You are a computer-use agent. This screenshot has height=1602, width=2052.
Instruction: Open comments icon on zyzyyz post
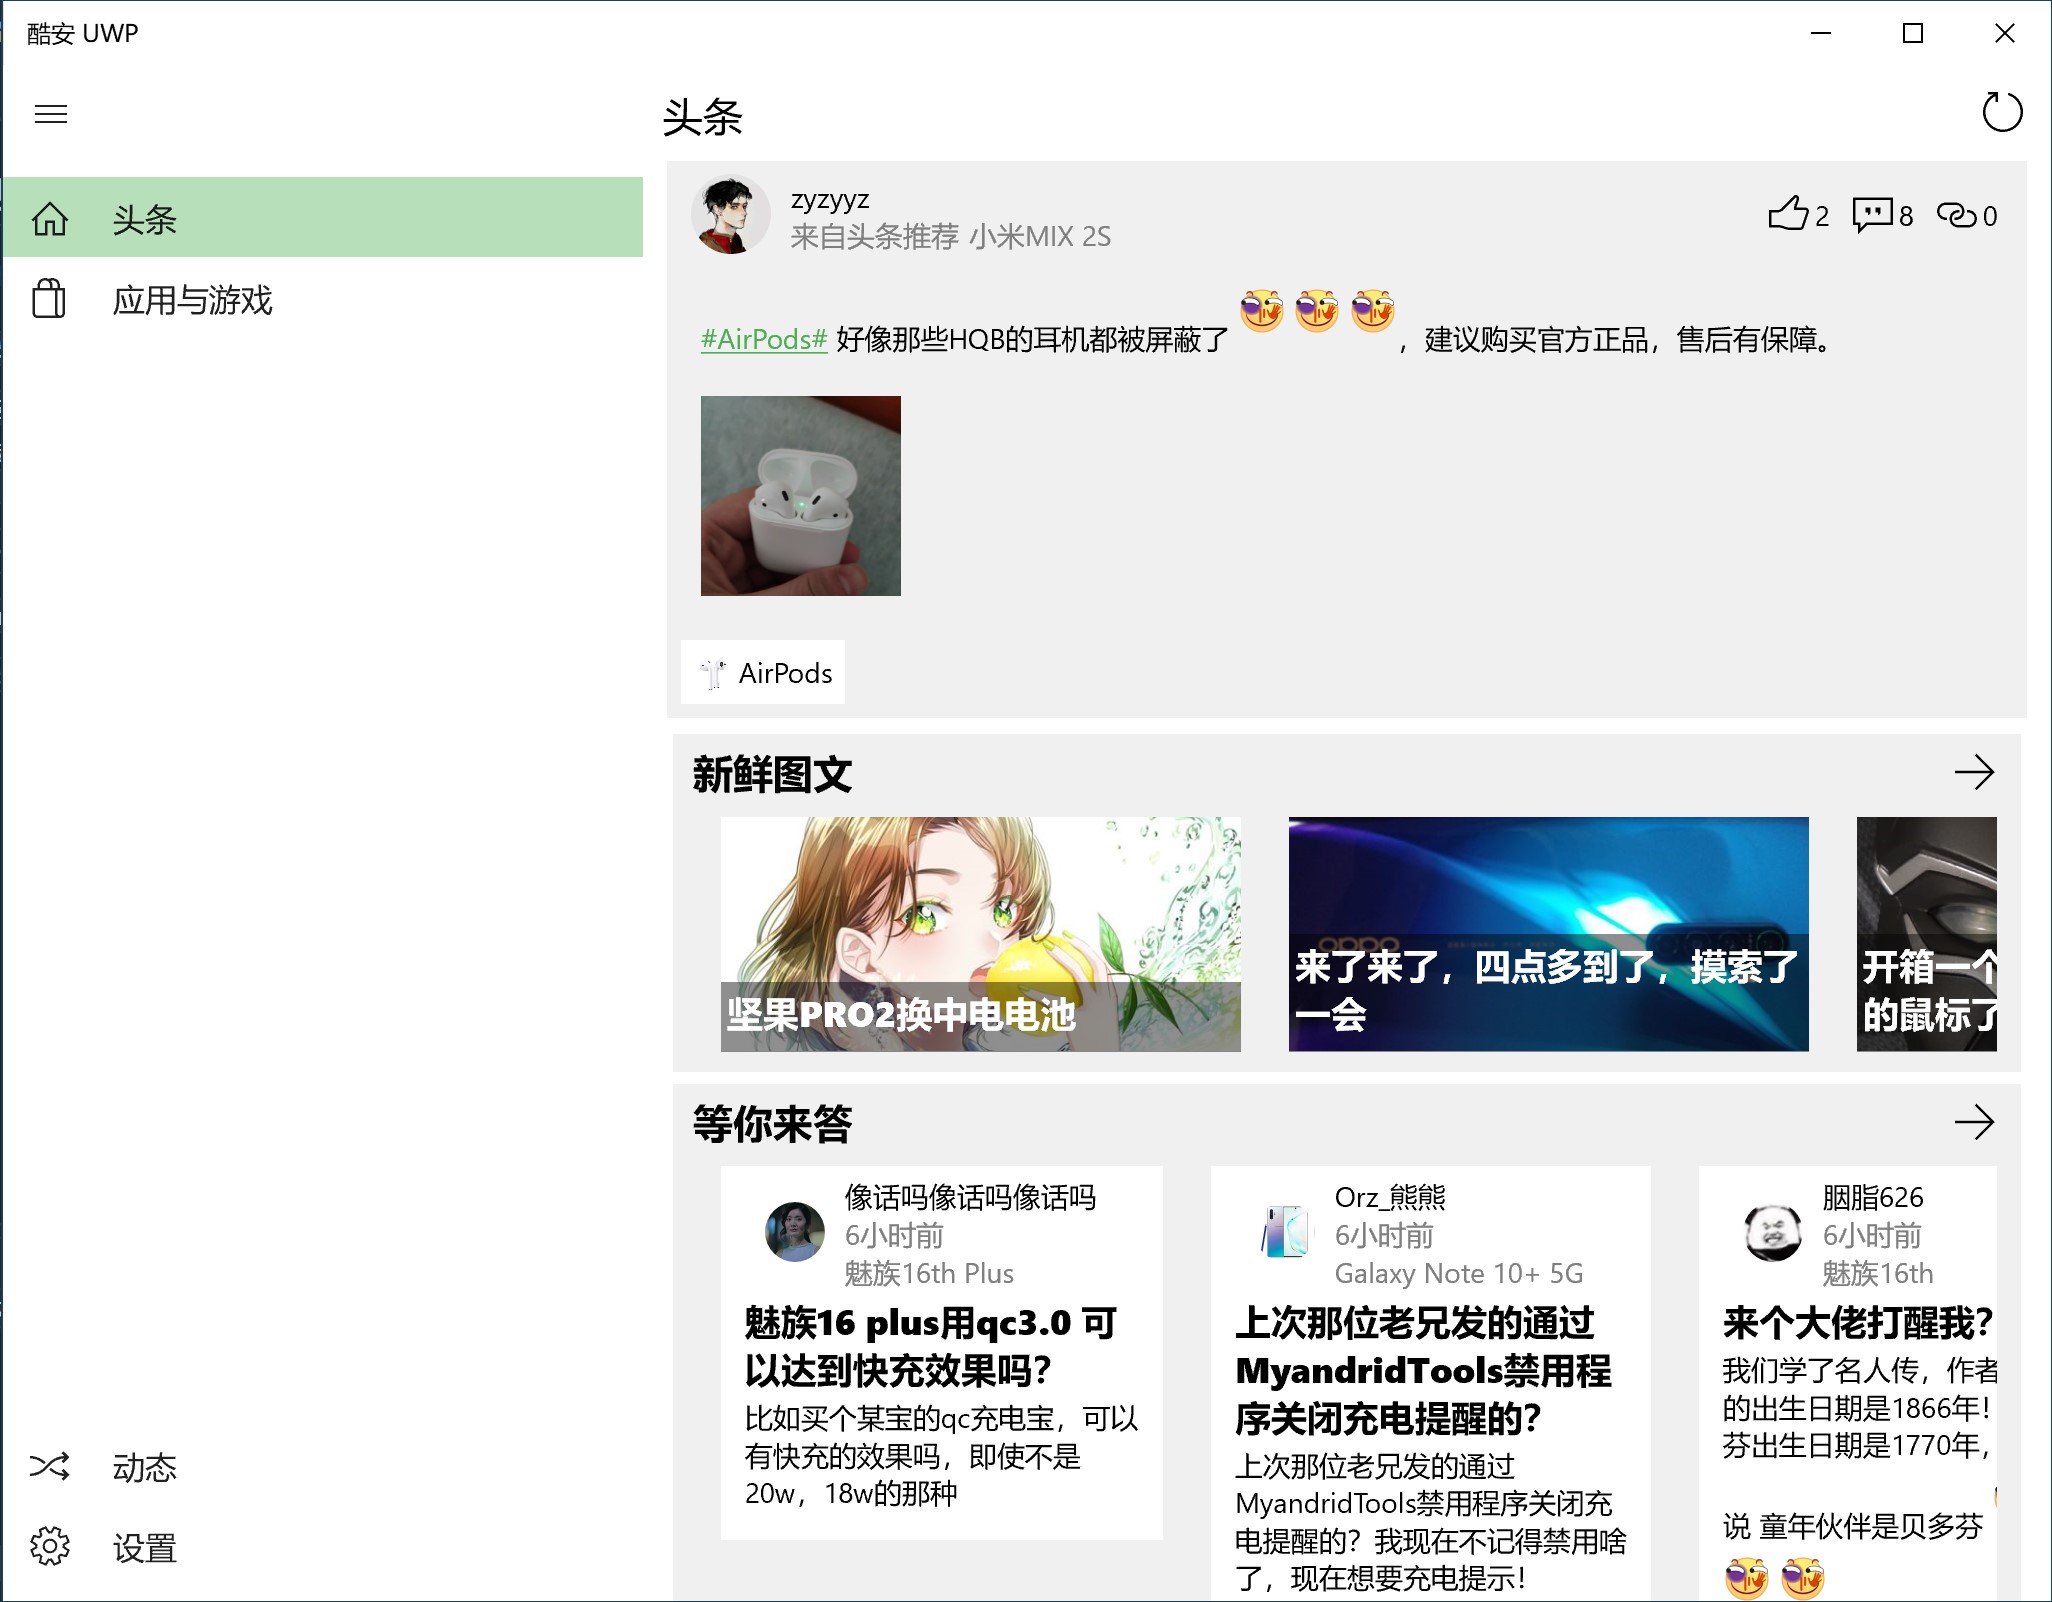click(x=1872, y=214)
